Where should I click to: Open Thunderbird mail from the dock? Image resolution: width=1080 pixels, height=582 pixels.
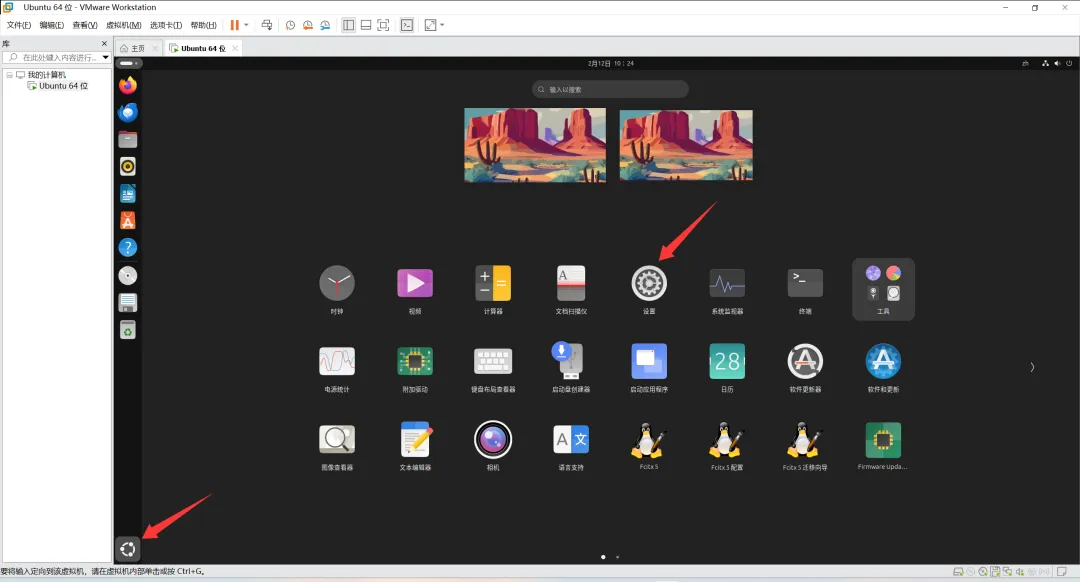pos(127,112)
